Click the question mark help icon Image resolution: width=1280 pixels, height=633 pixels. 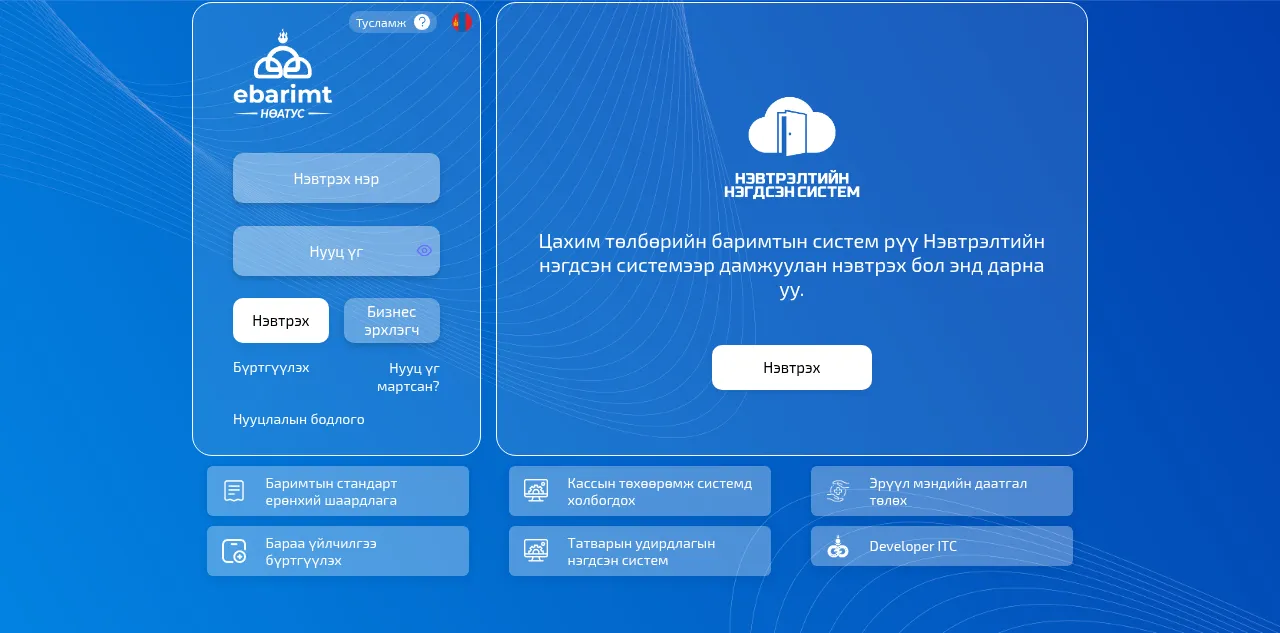[x=422, y=22]
